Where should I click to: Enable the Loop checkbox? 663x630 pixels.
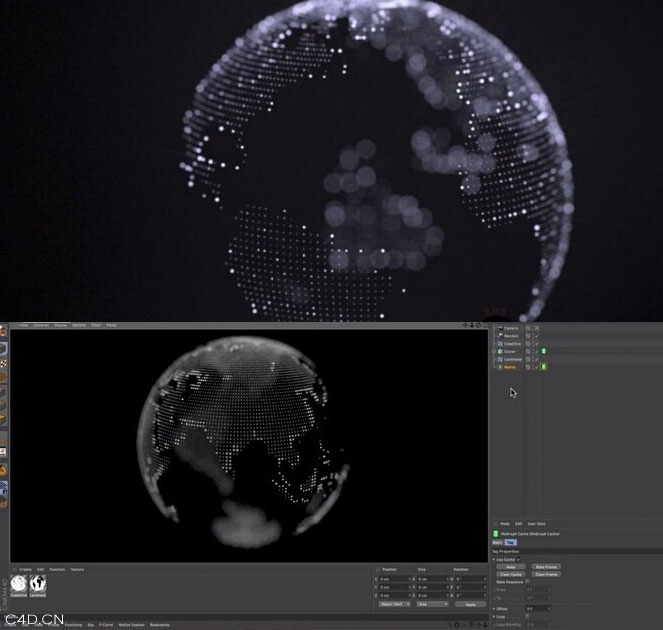click(x=527, y=616)
